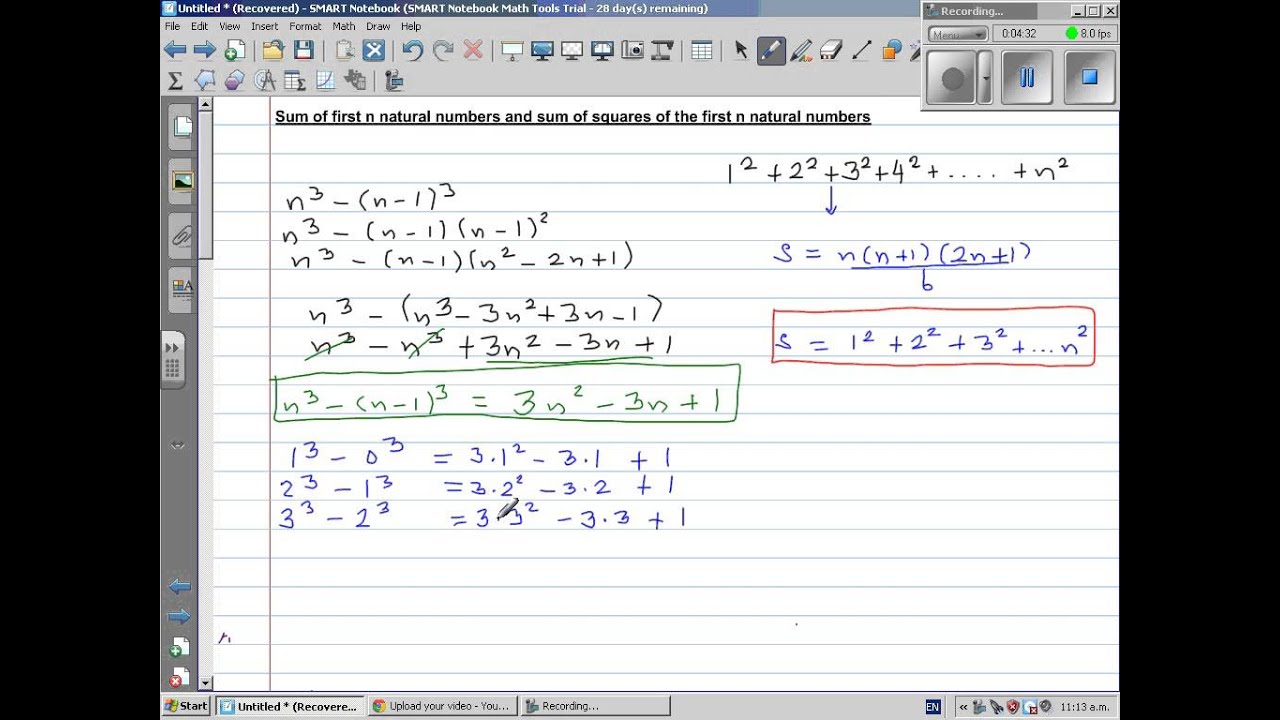Open the Math menu
1280x720 pixels.
point(344,26)
